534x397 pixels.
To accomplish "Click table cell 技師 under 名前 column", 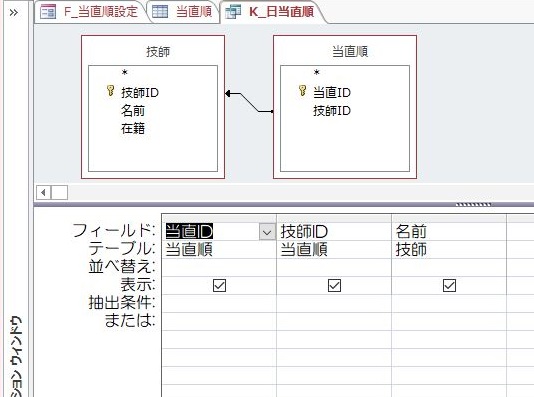I will coord(449,250).
